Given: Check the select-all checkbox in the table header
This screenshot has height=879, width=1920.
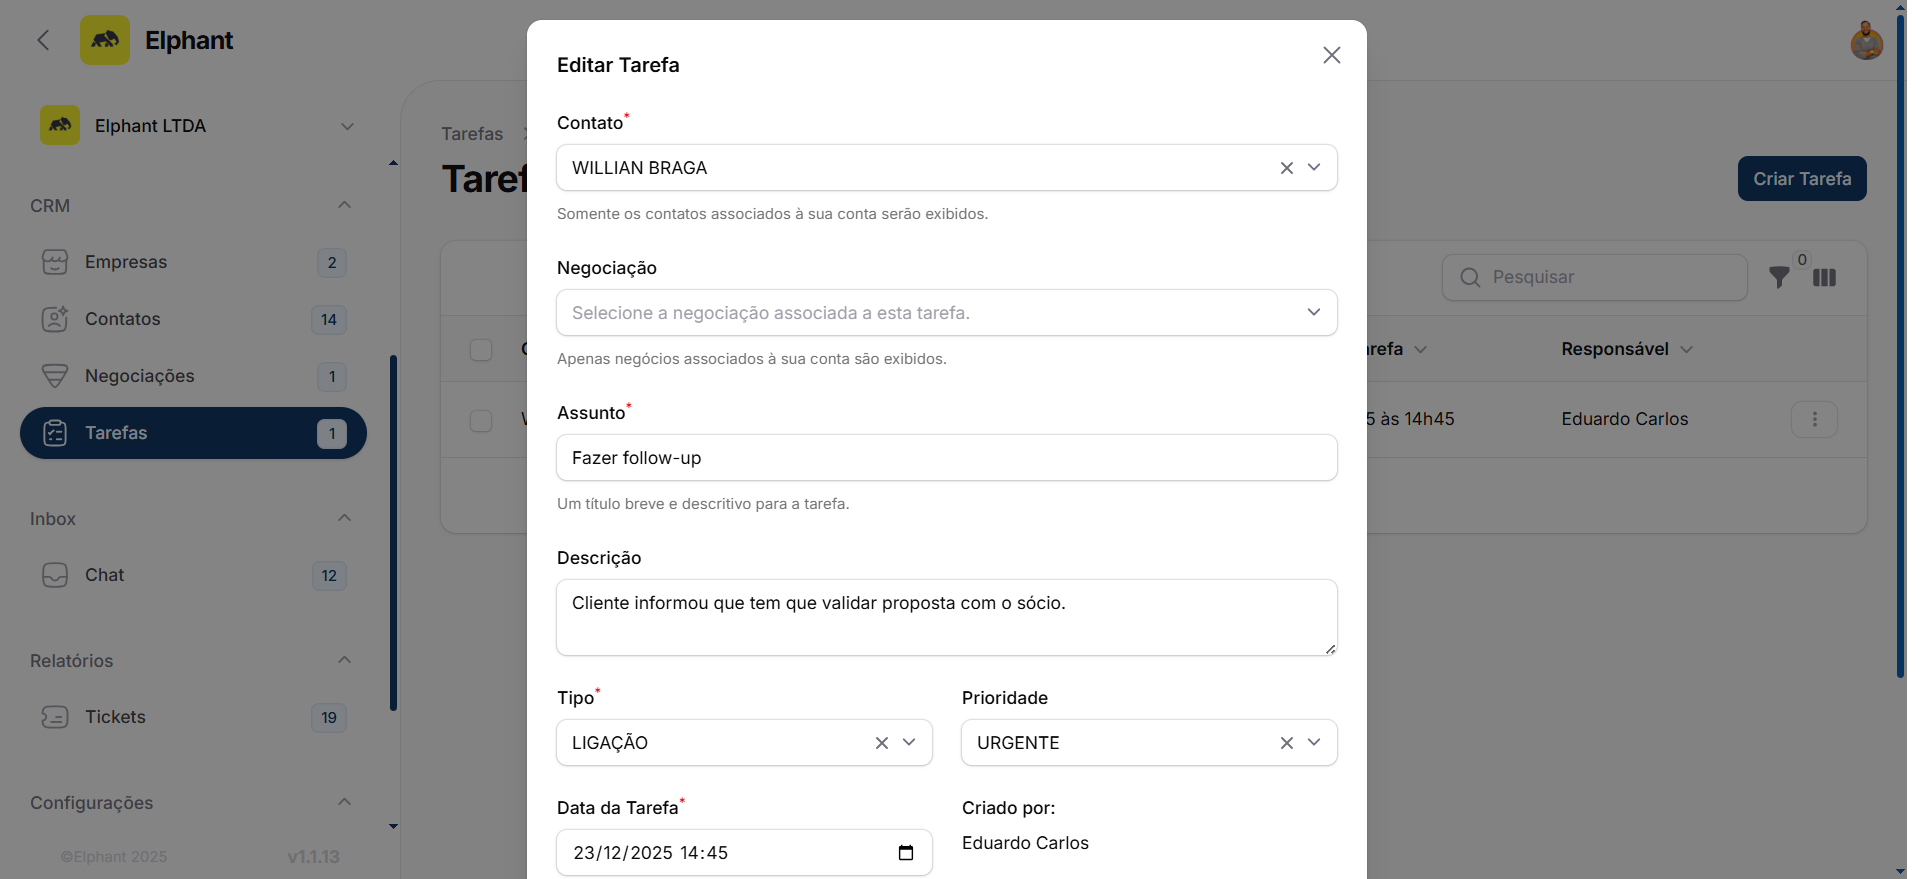Looking at the screenshot, I should tap(481, 349).
